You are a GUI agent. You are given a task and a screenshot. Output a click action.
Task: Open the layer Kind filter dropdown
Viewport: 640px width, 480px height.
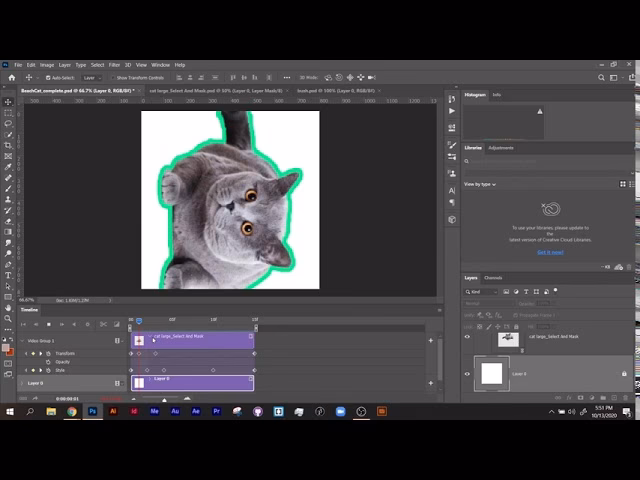[481, 292]
